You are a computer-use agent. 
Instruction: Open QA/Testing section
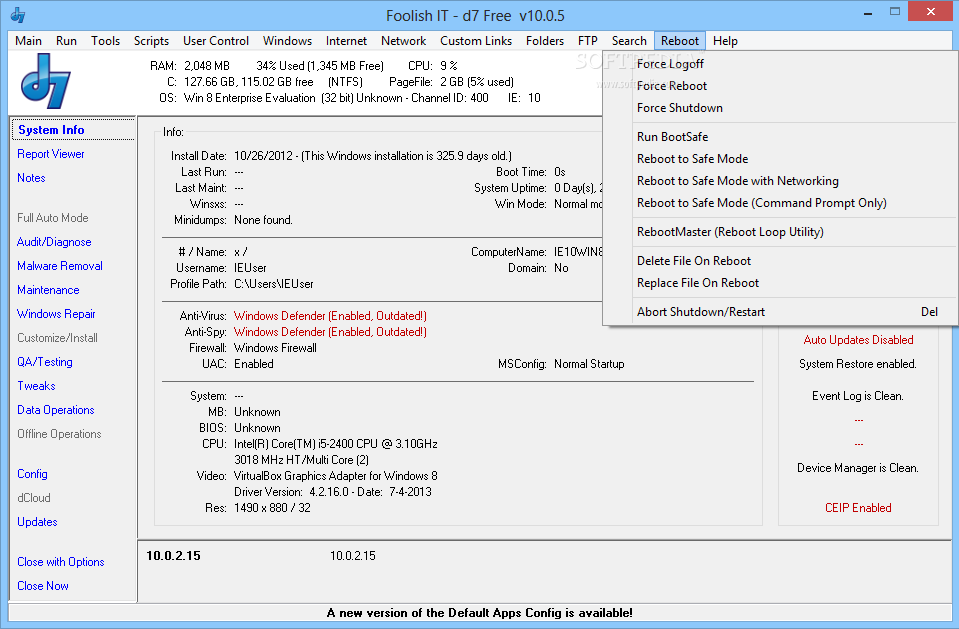pyautogui.click(x=45, y=362)
